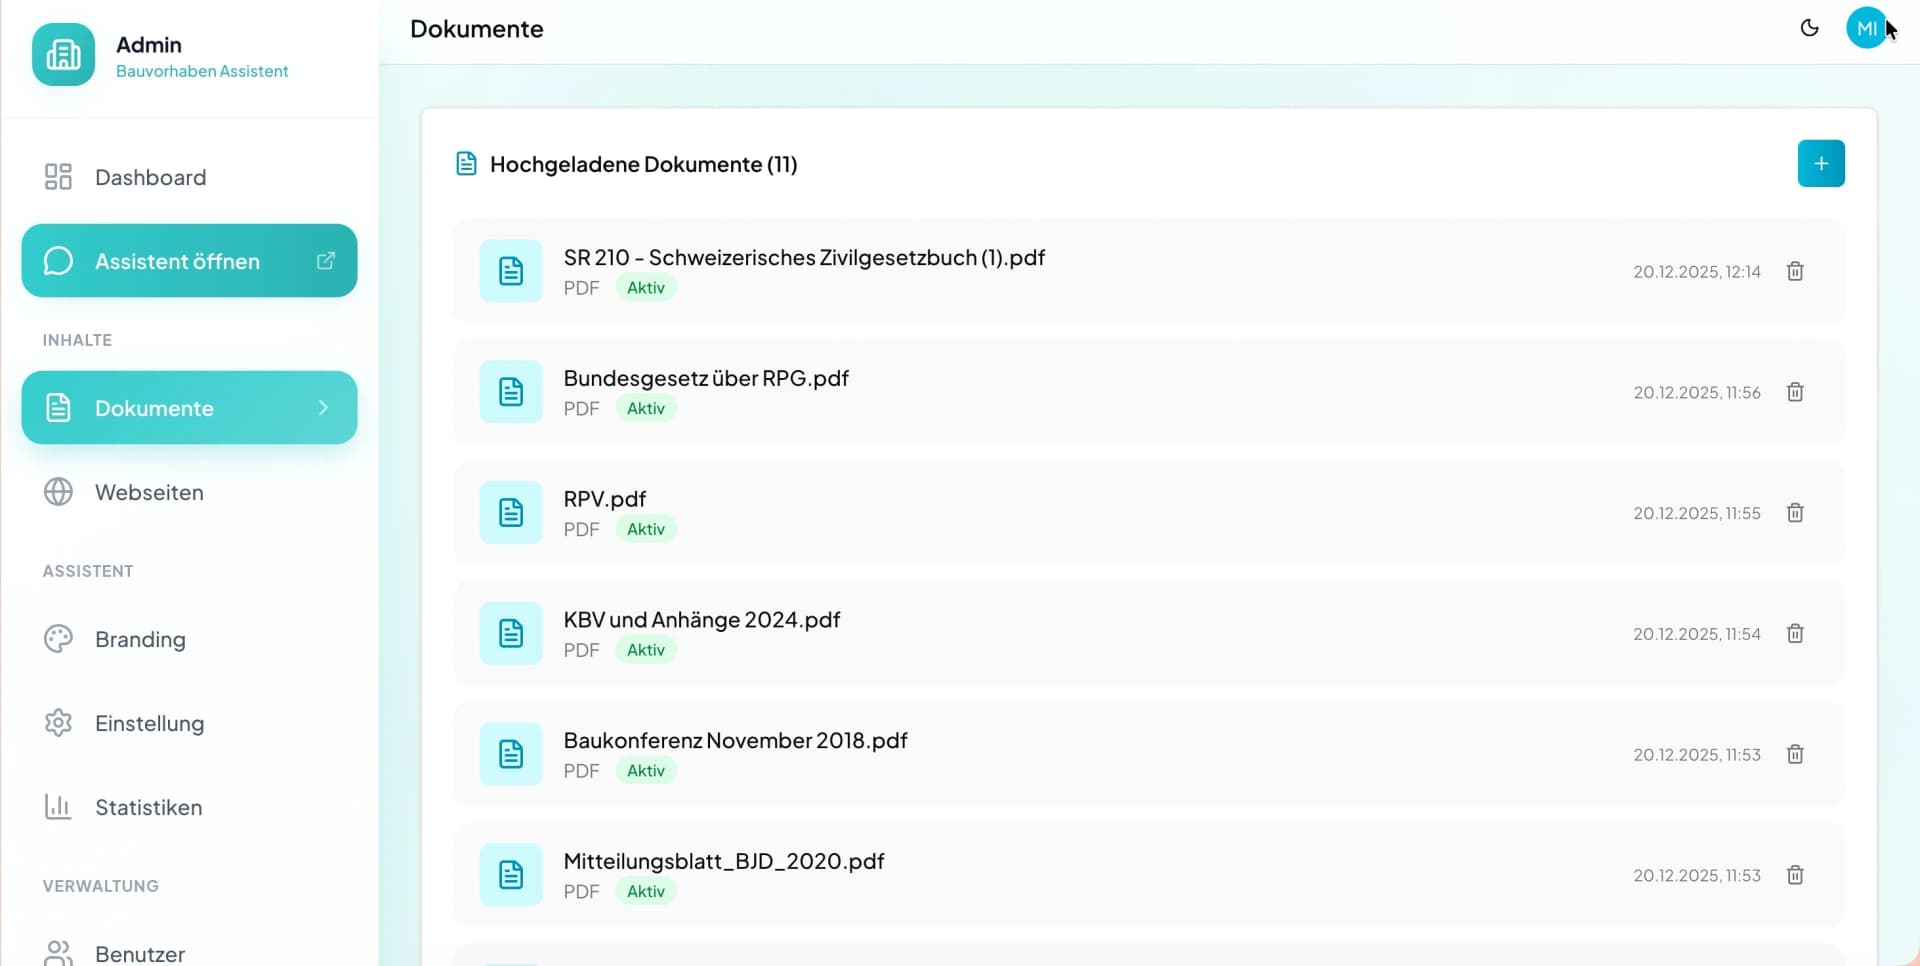The image size is (1920, 966).
Task: Go to Webseiten section
Action: click(189, 492)
